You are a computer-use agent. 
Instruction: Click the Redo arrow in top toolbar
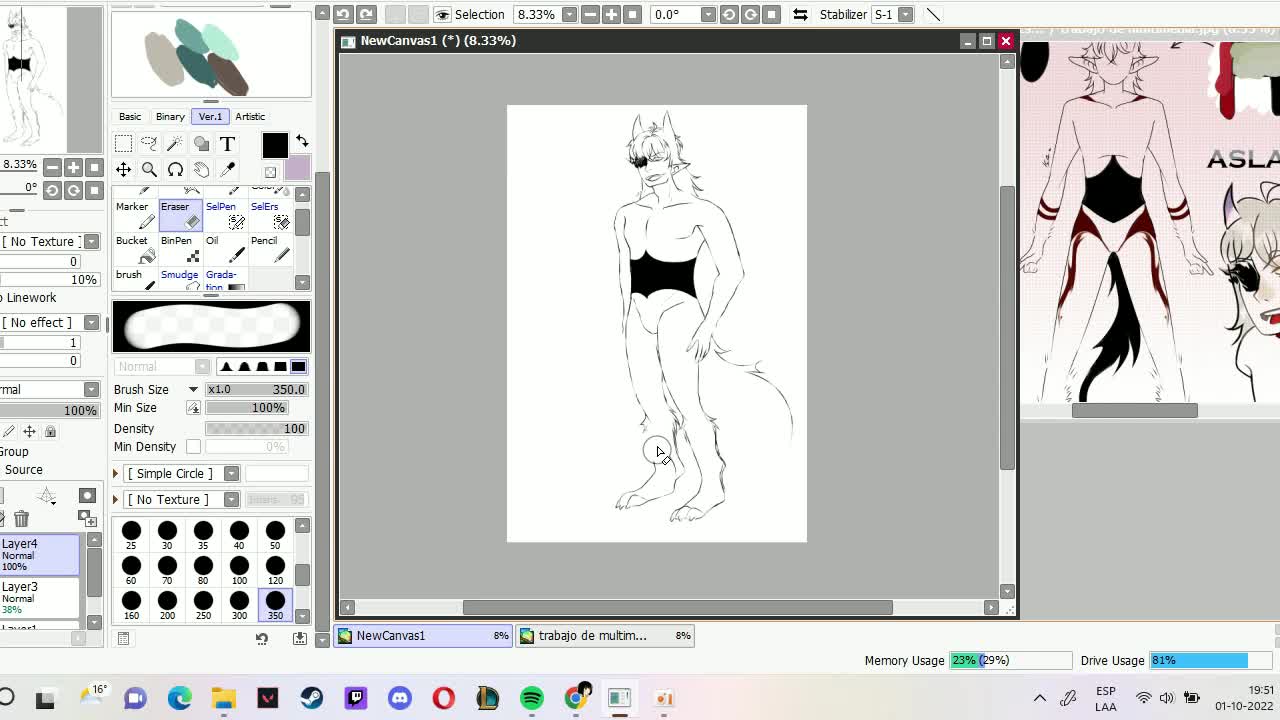[x=366, y=14]
